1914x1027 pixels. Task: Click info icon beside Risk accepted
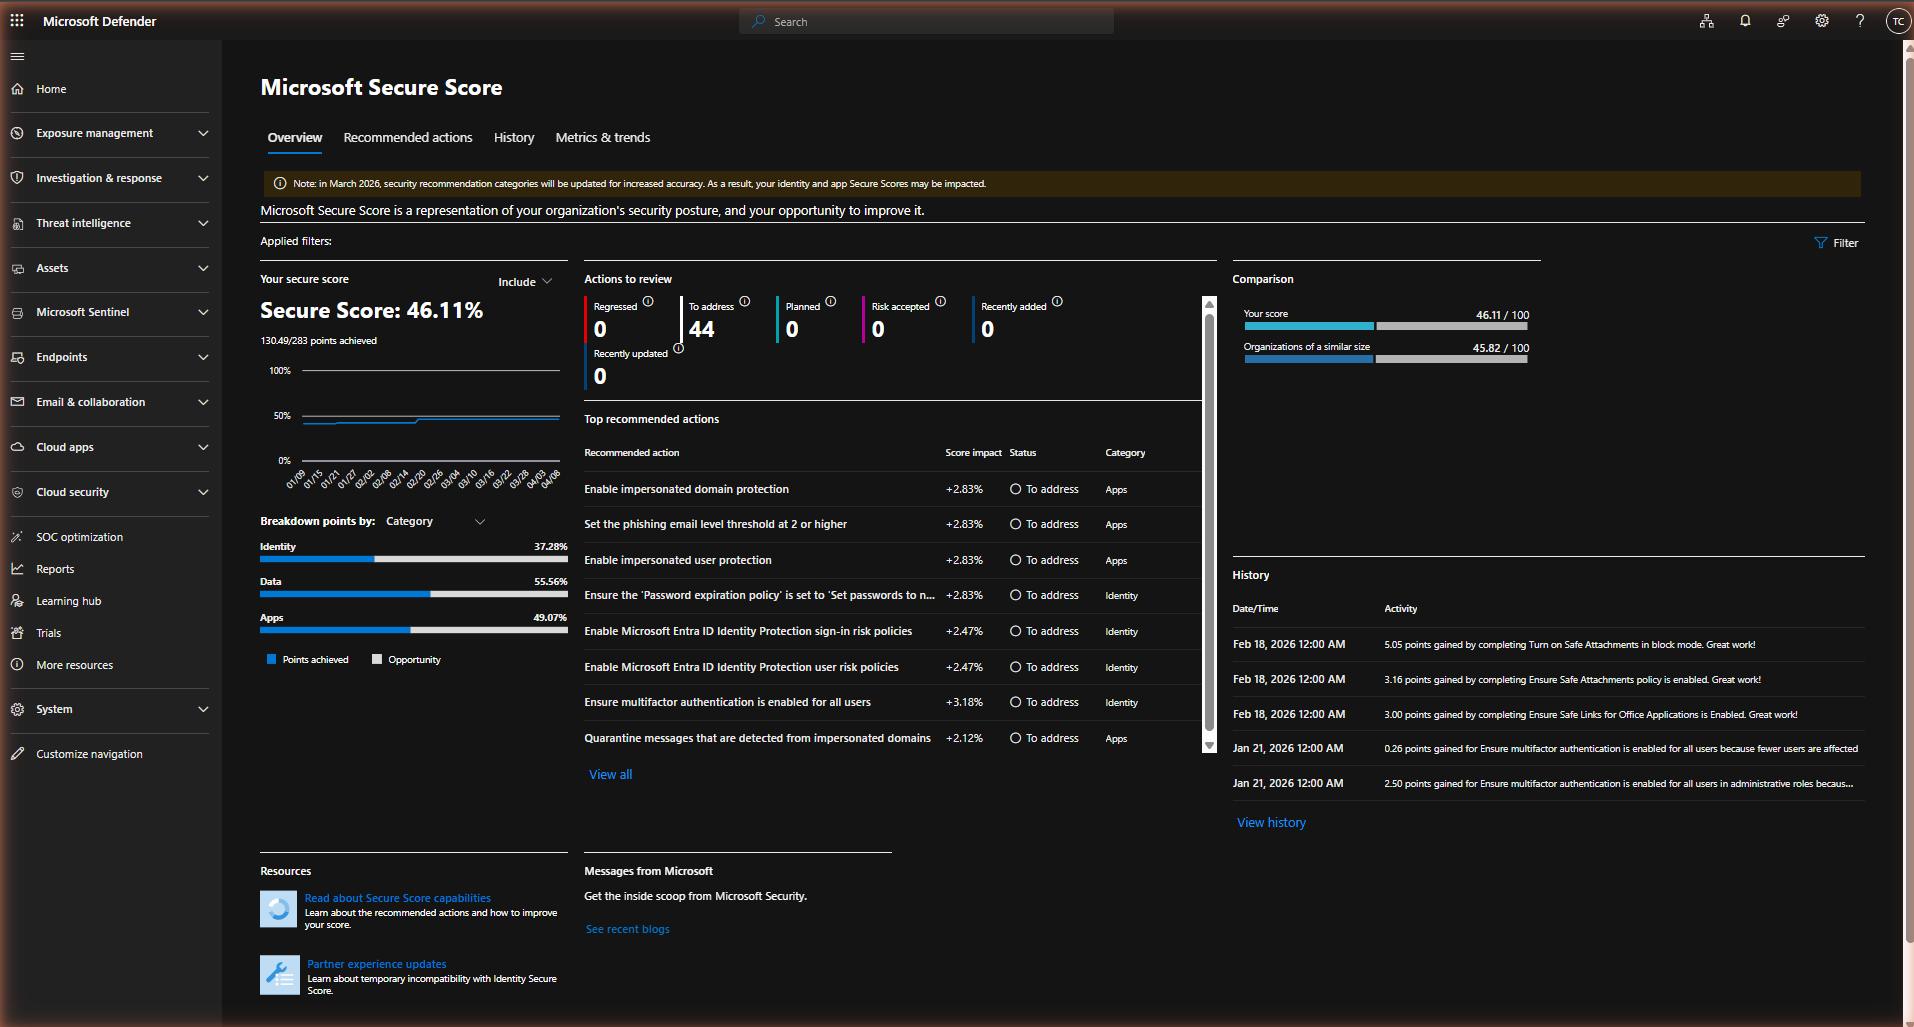pyautogui.click(x=941, y=302)
